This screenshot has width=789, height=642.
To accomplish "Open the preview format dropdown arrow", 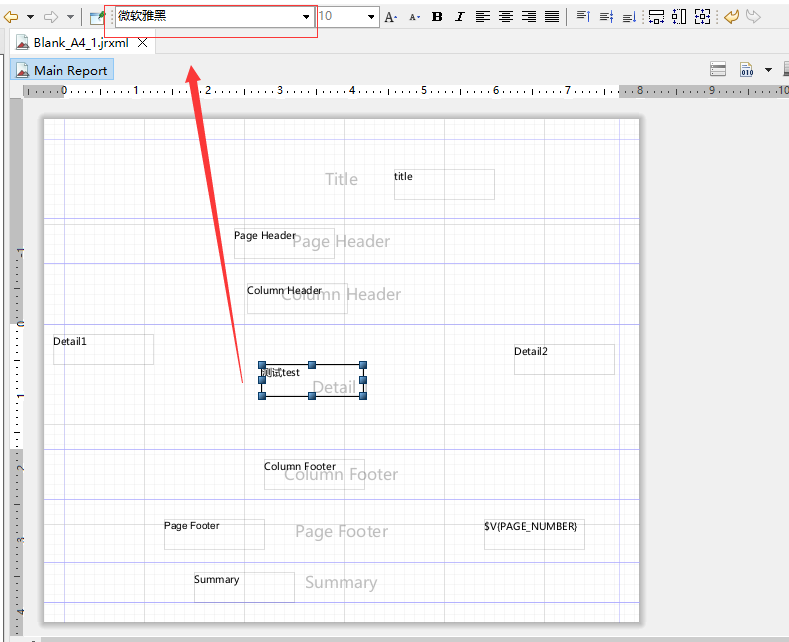I will click(768, 70).
